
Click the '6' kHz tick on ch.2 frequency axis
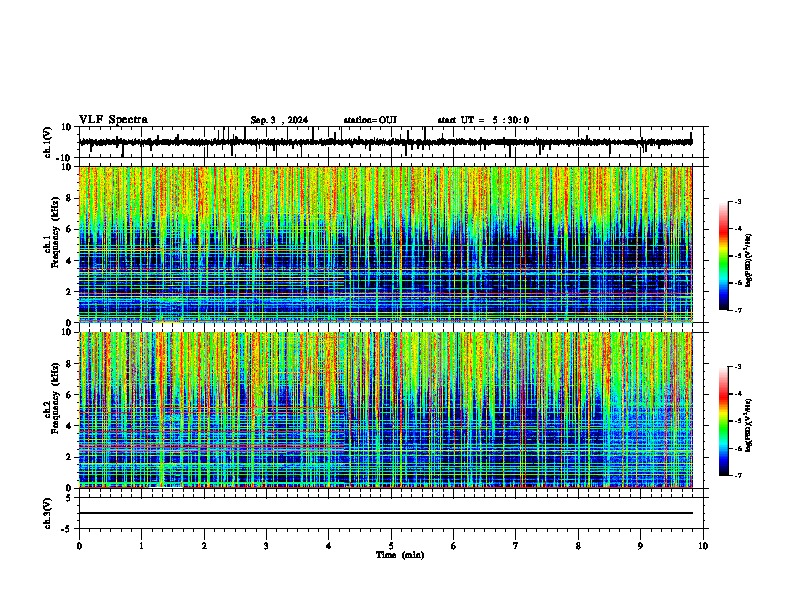point(70,395)
